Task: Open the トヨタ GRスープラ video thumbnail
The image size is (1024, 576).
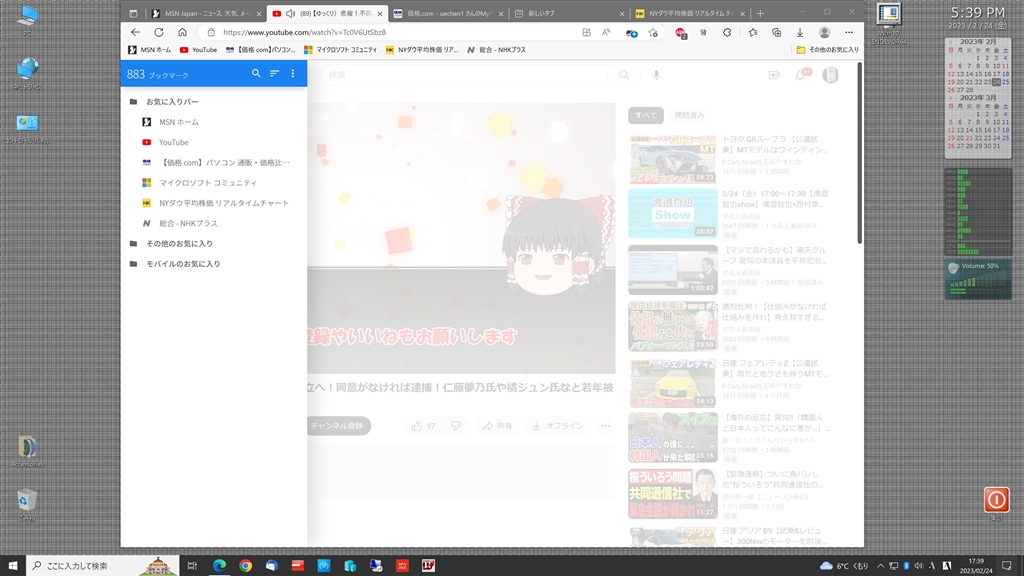Action: 673,159
